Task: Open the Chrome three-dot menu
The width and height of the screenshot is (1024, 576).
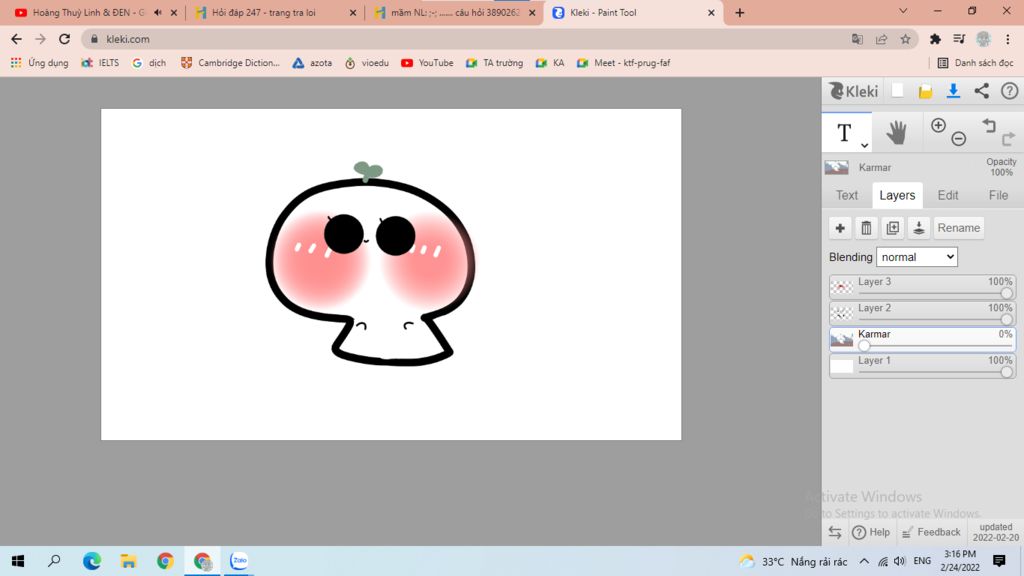Action: pyautogui.click(x=1008, y=39)
